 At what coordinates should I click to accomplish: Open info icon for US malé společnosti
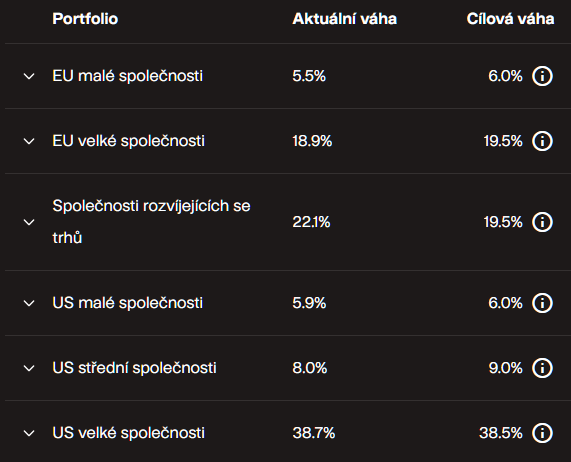(x=542, y=303)
